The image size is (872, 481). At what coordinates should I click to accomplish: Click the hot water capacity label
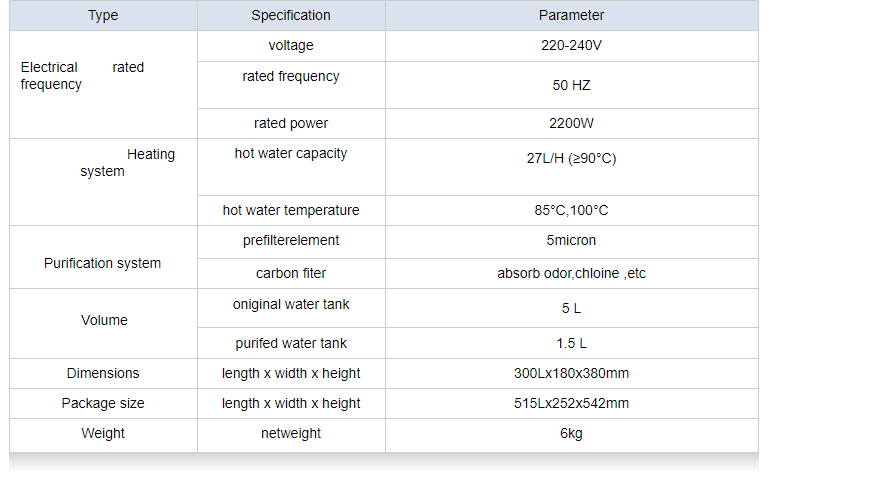[x=291, y=154]
